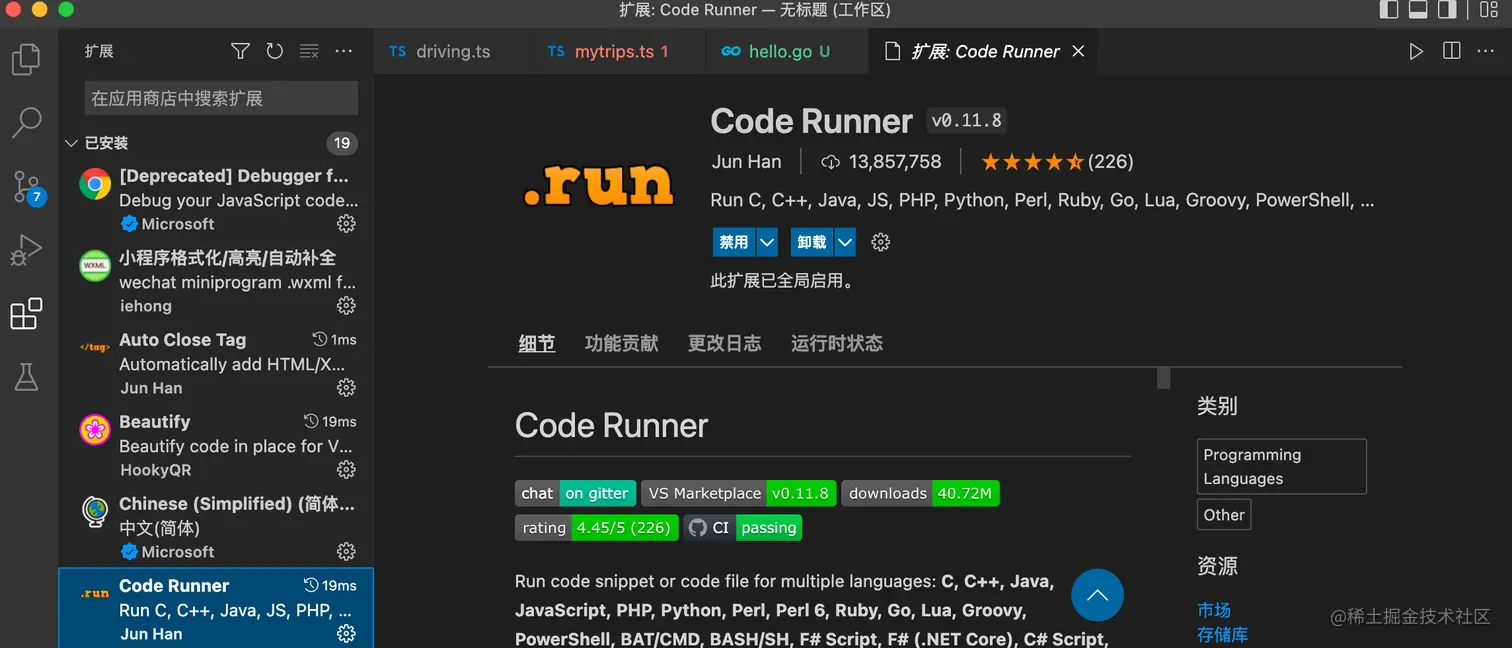The image size is (1512, 648).
Task: Switch to mytrips.ts tab
Action: pos(621,51)
